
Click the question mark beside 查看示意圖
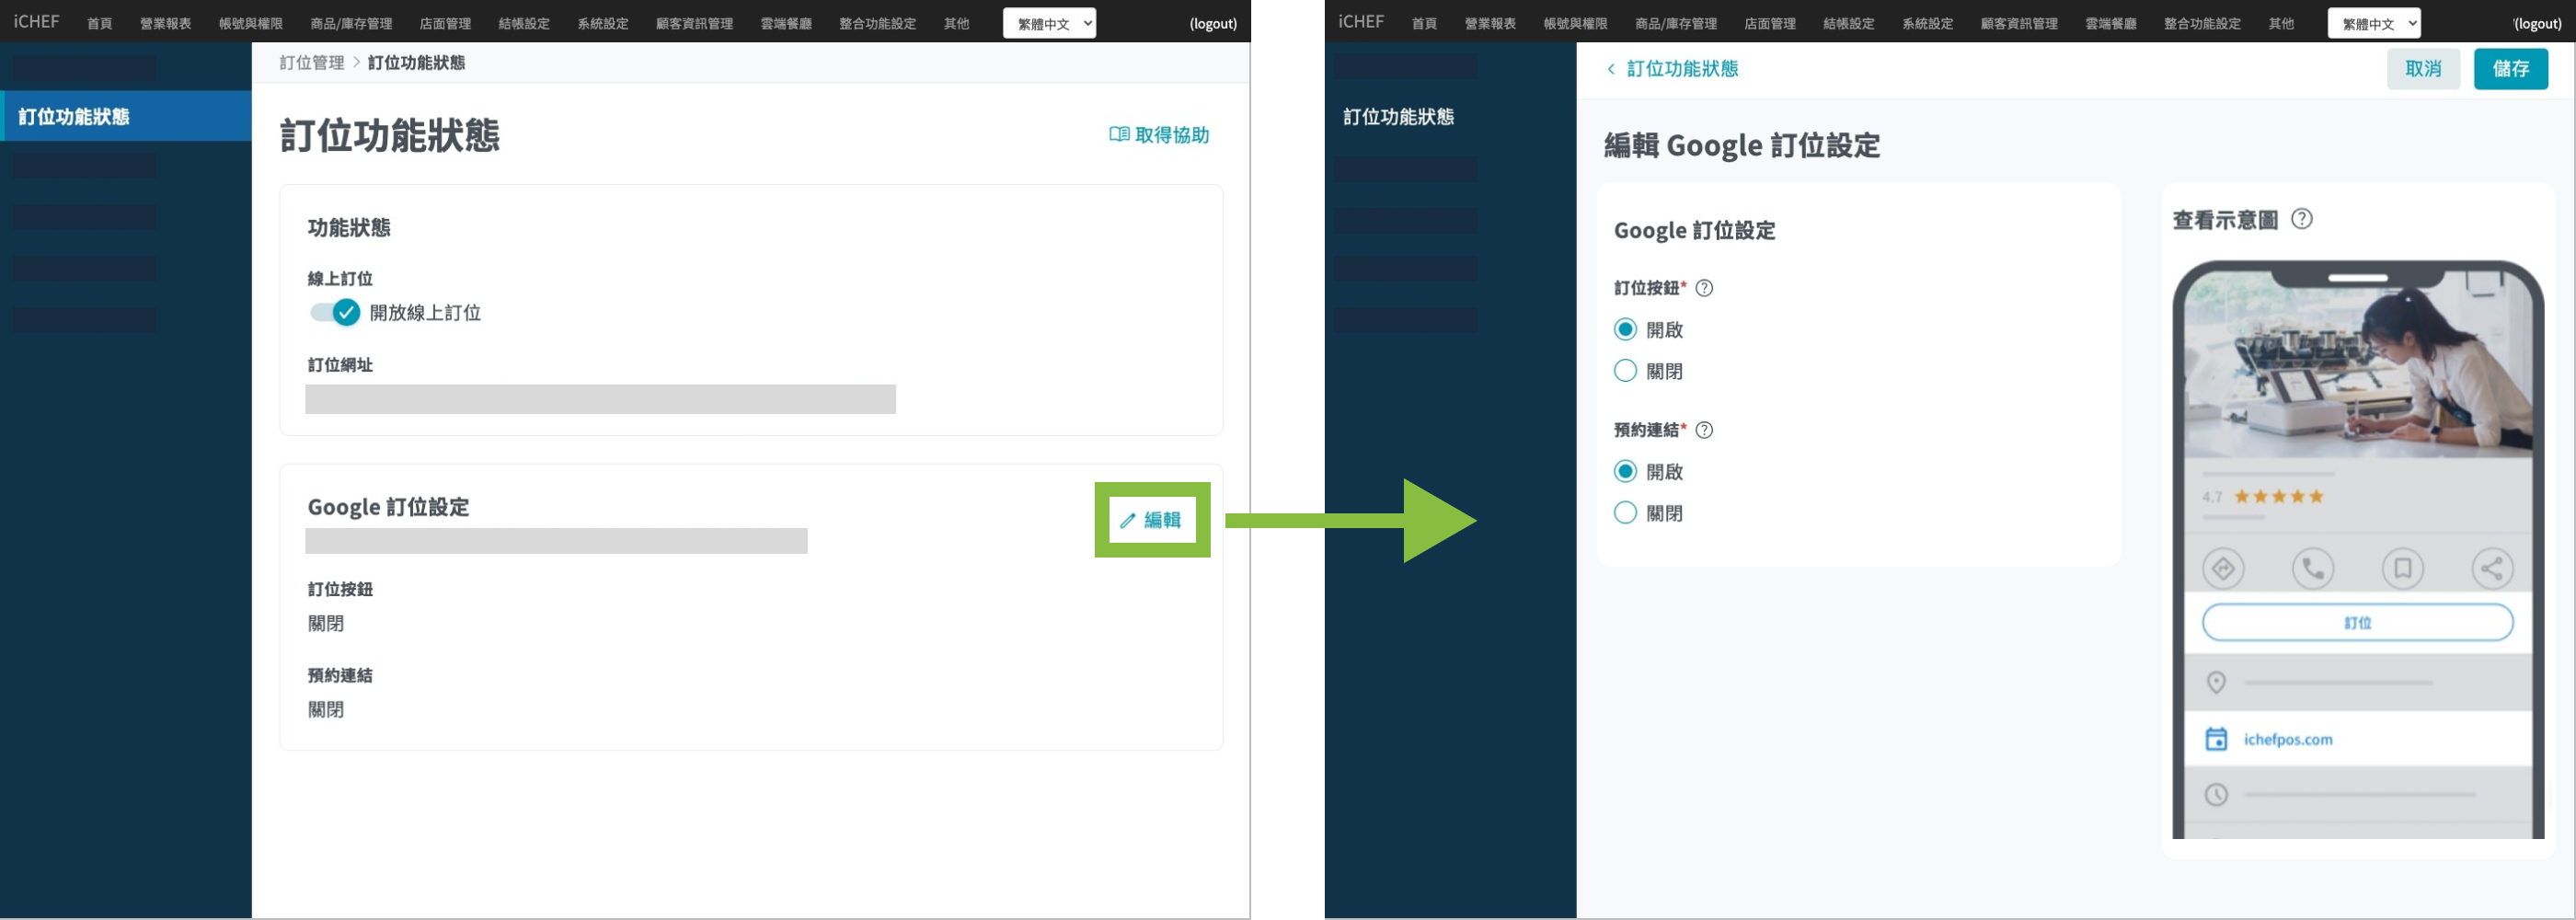[2301, 219]
